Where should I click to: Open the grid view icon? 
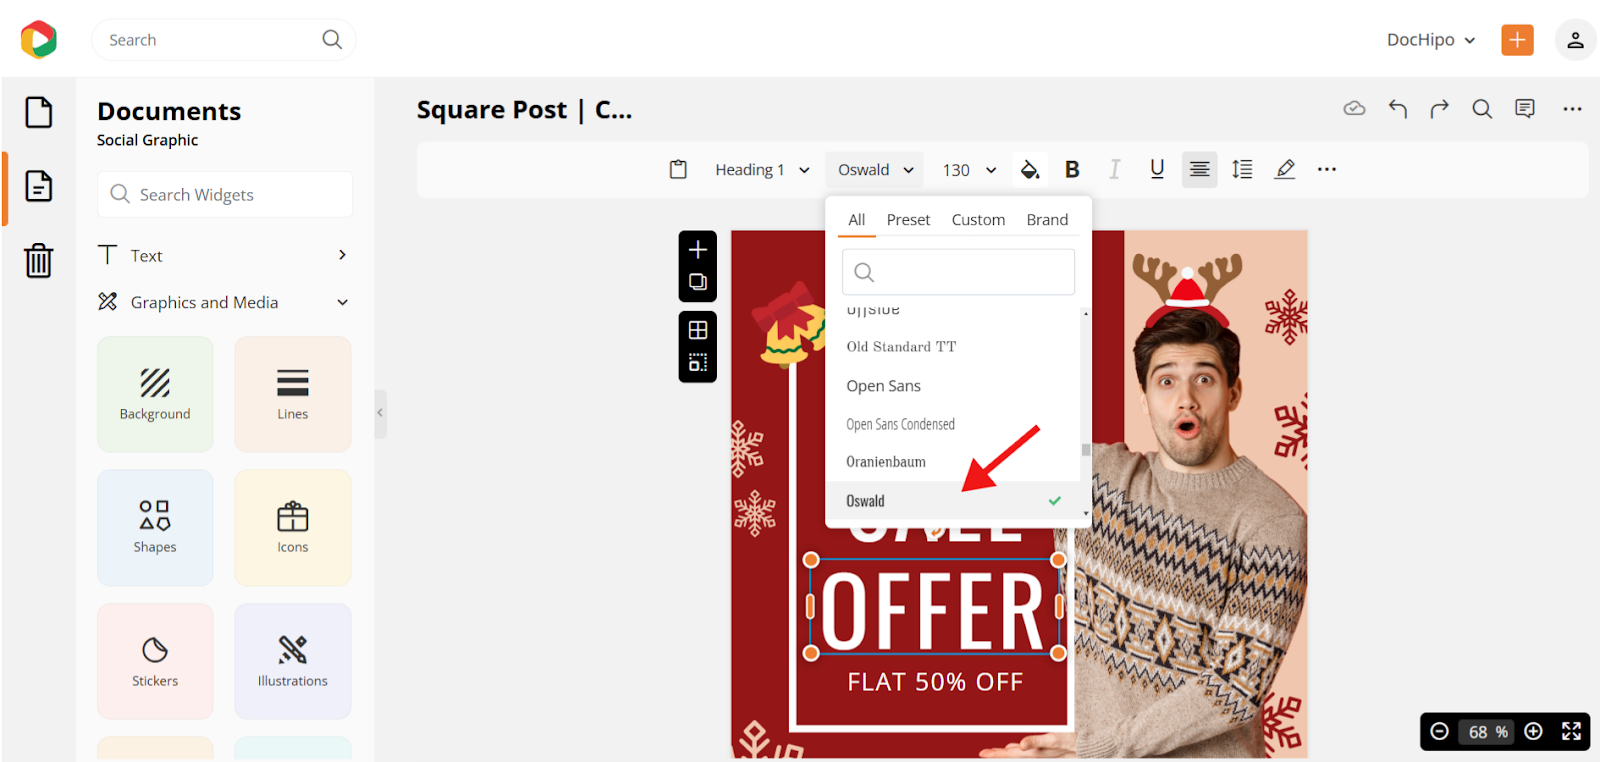[x=698, y=330]
